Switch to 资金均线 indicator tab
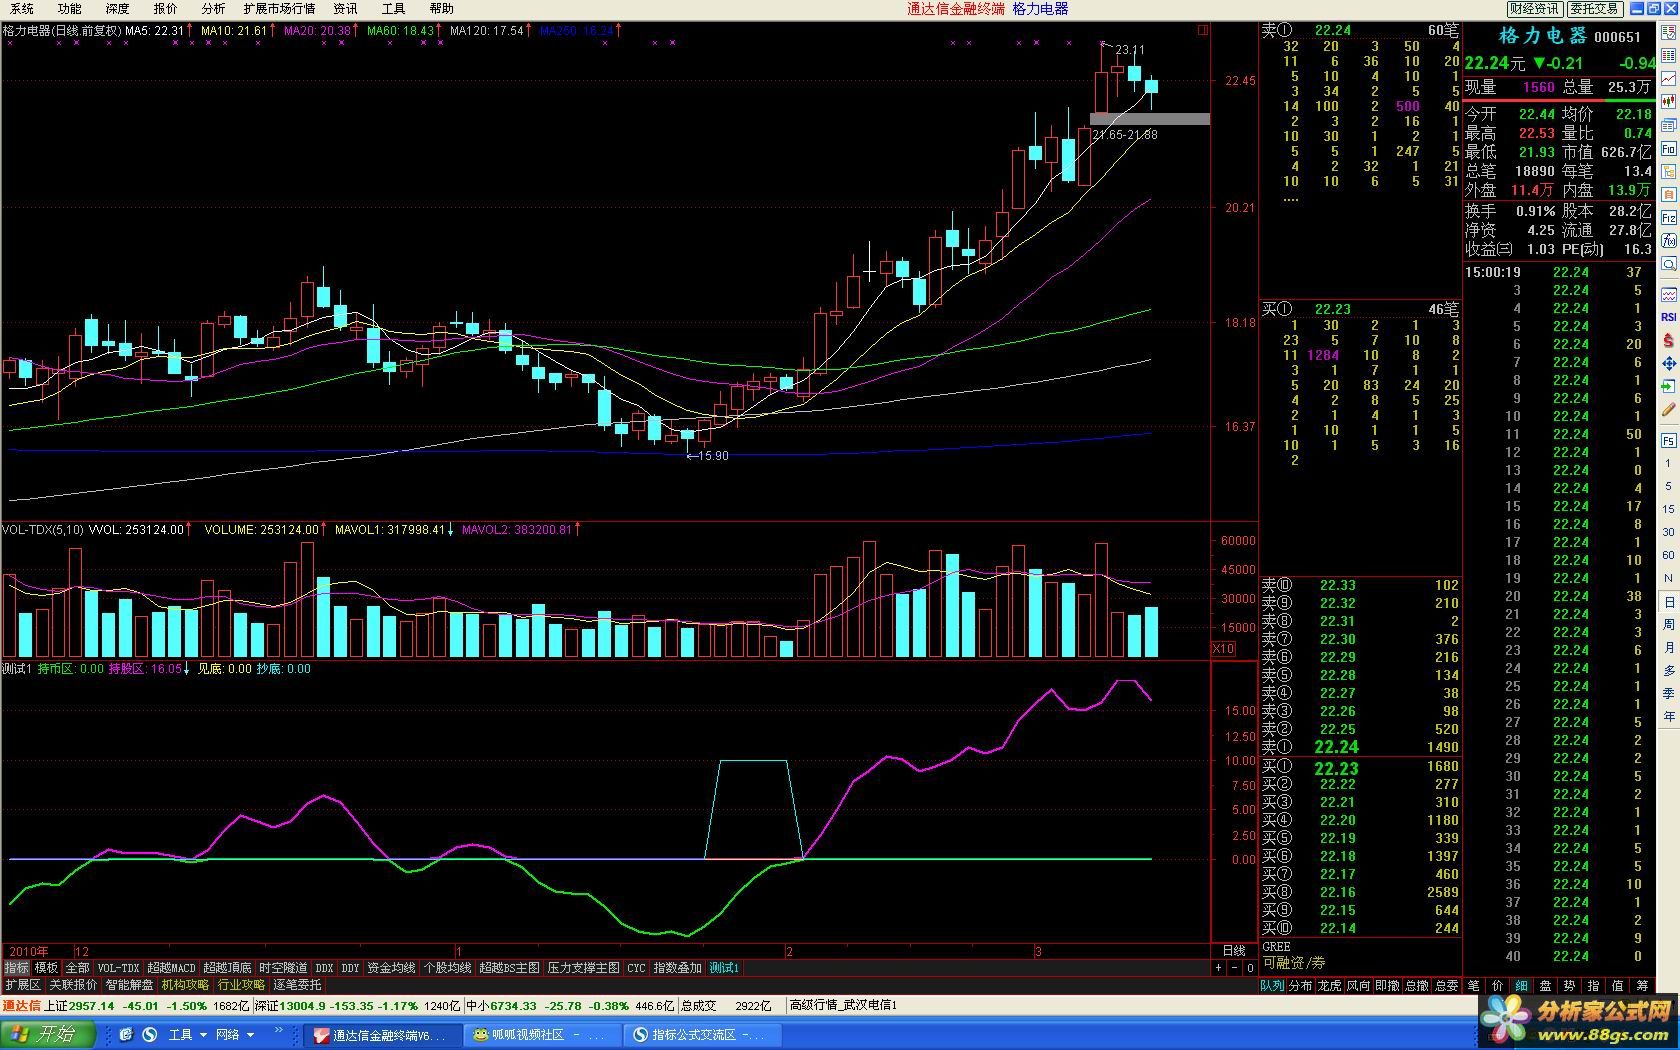This screenshot has height=1050, width=1680. [391, 968]
